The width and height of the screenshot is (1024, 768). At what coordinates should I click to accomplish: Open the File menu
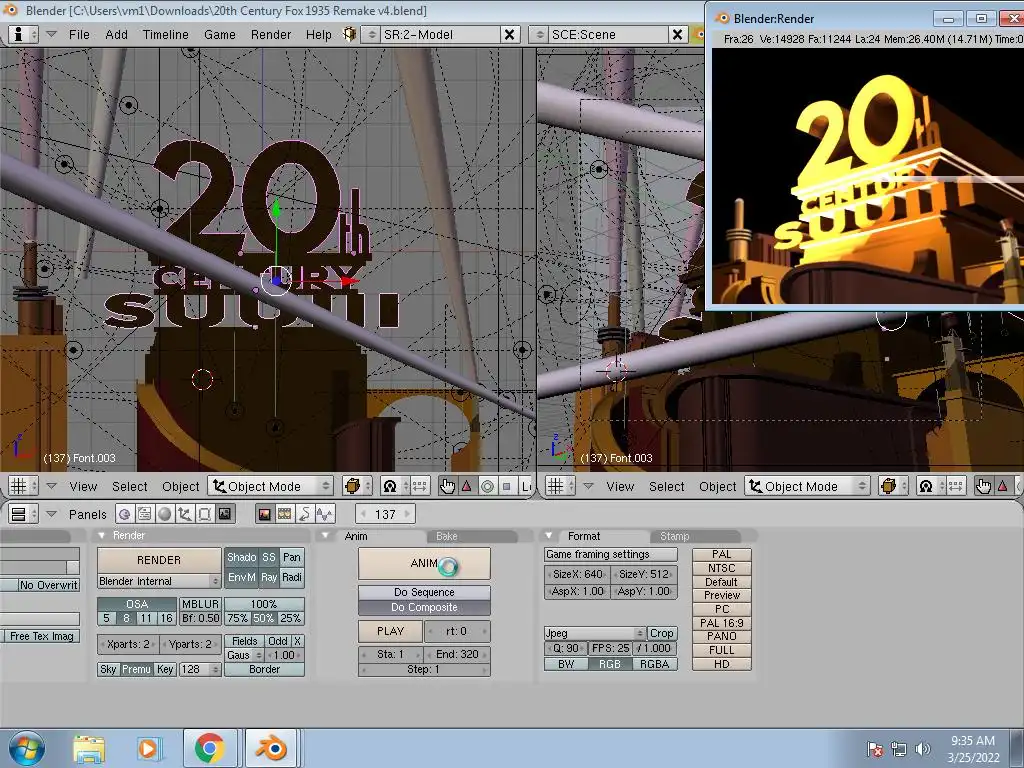[79, 35]
